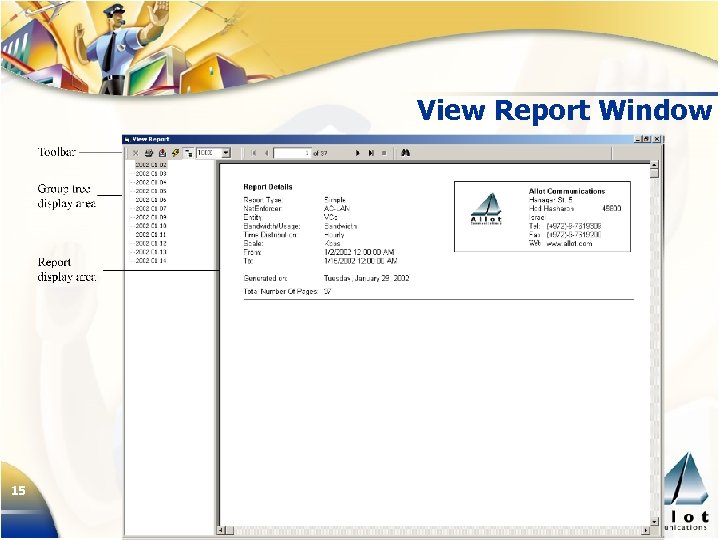Viewport: 720px width, 540px height.
Task: Go to next page toolbar arrow
Action: [x=358, y=153]
